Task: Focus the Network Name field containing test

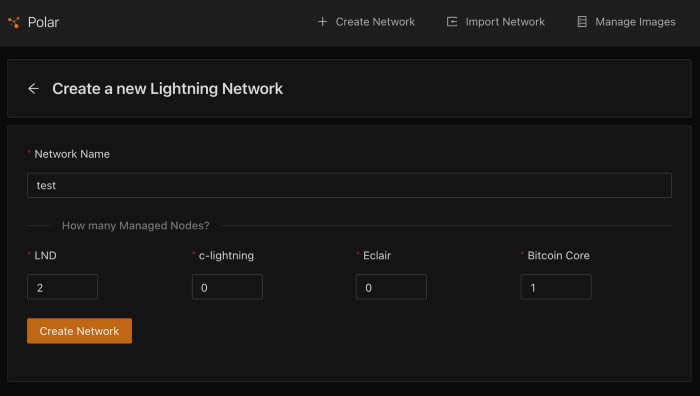Action: (x=349, y=185)
